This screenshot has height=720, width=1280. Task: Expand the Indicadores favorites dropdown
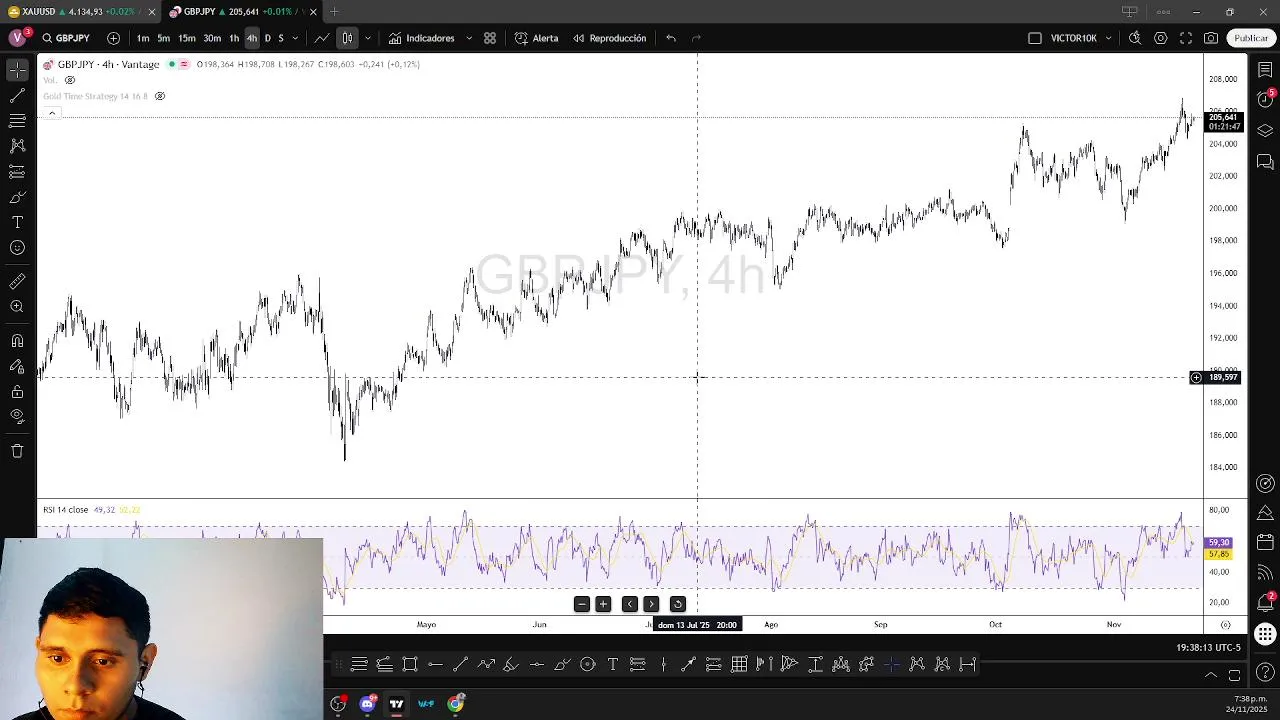468,38
